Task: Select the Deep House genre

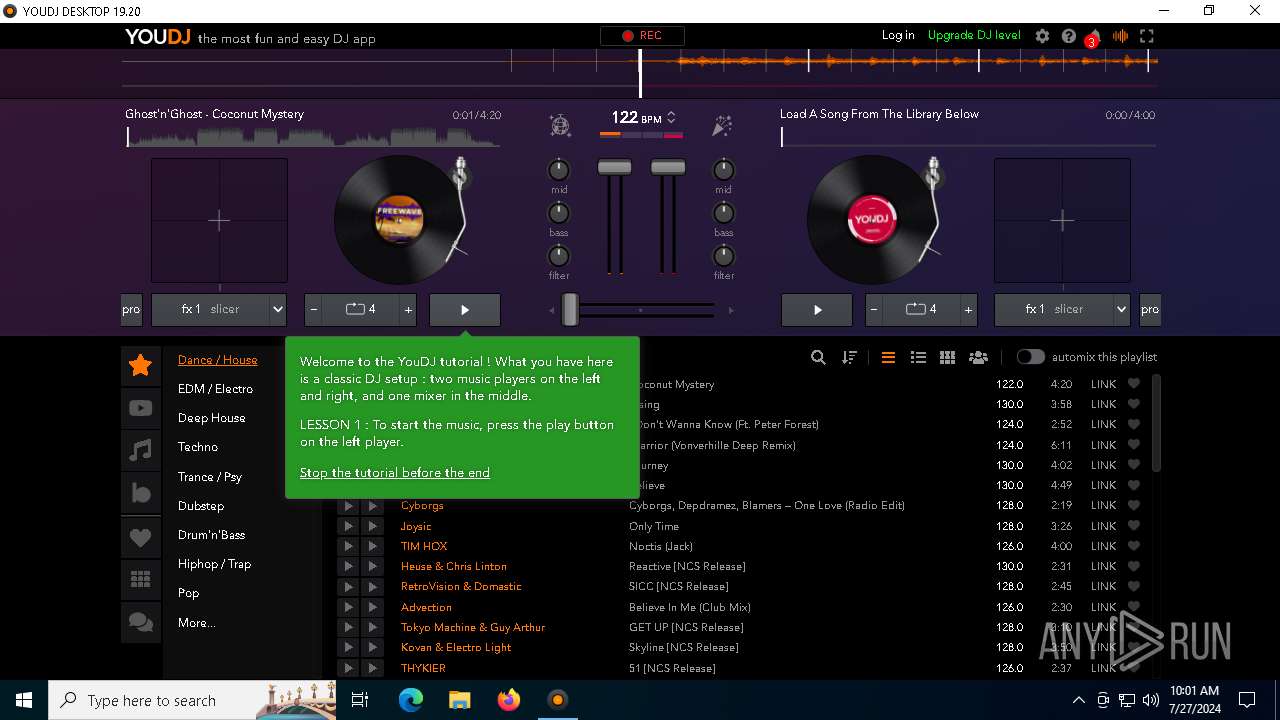Action: [x=212, y=418]
